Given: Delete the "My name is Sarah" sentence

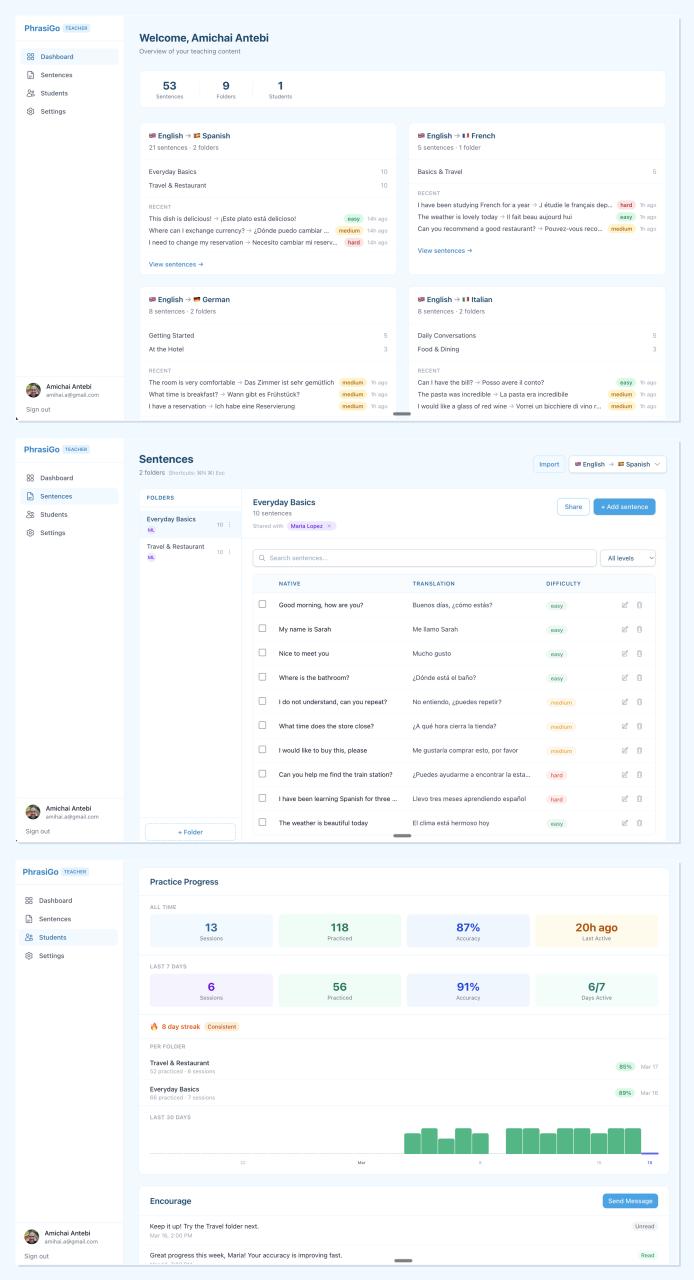Looking at the screenshot, I should (640, 629).
